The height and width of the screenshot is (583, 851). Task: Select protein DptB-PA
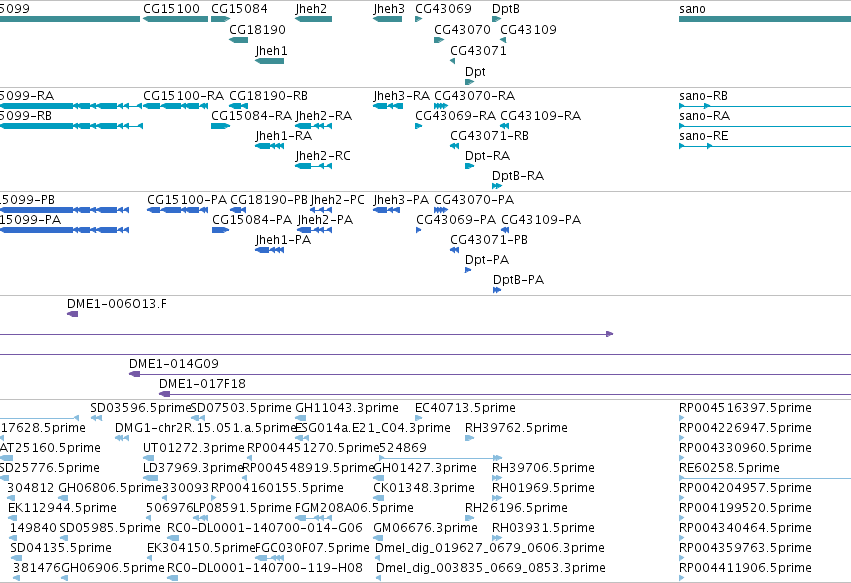coord(497,290)
